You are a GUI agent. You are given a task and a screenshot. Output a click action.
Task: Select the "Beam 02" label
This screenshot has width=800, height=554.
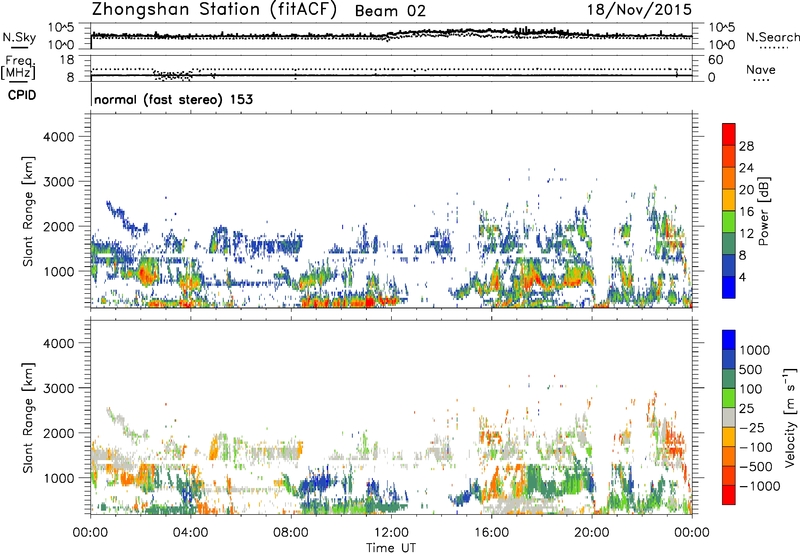(x=390, y=11)
